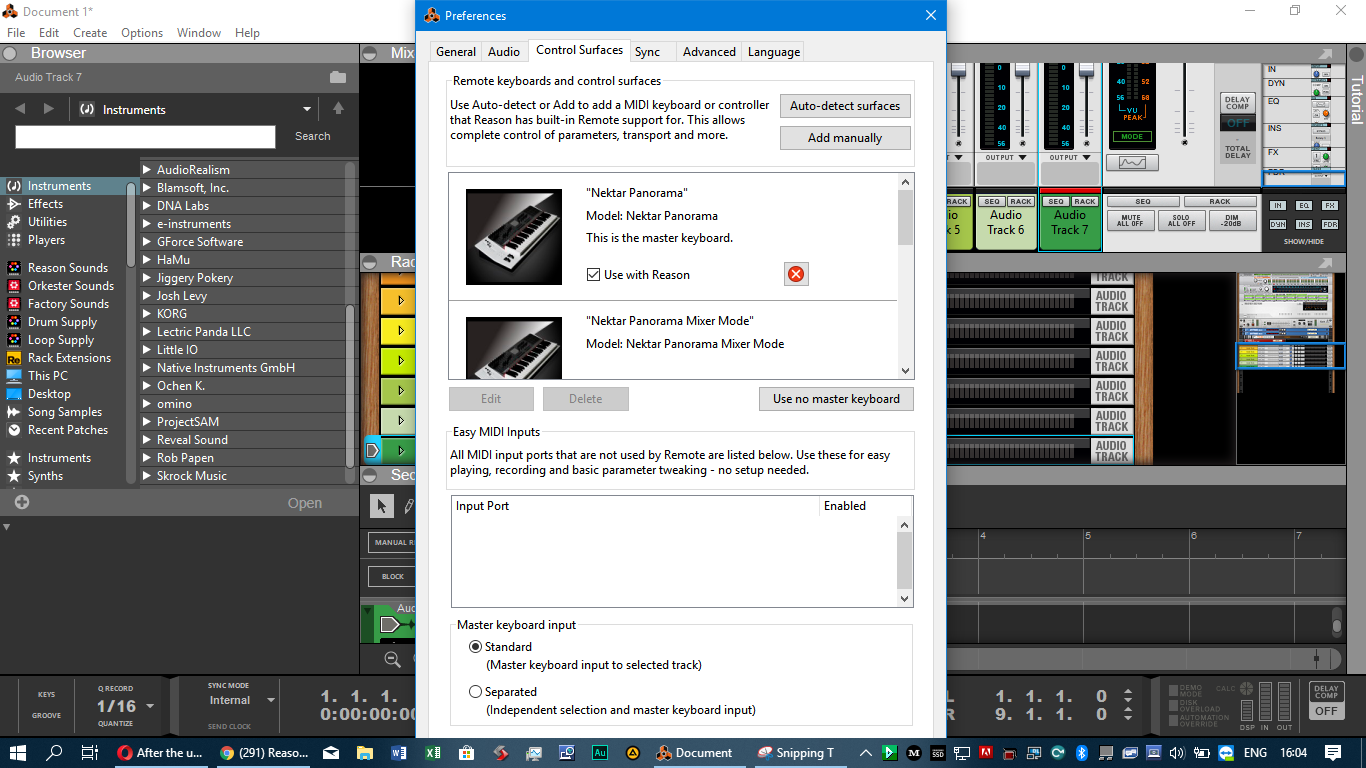The image size is (1366, 768).
Task: Toggle EQ section show/hide in mixer
Action: [x=1304, y=205]
